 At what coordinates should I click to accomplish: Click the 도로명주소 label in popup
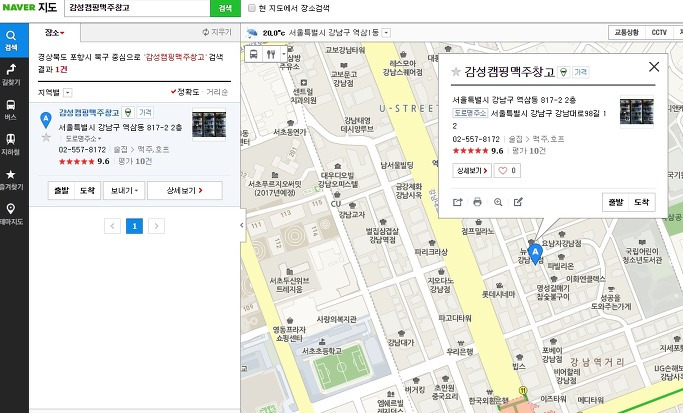click(470, 113)
